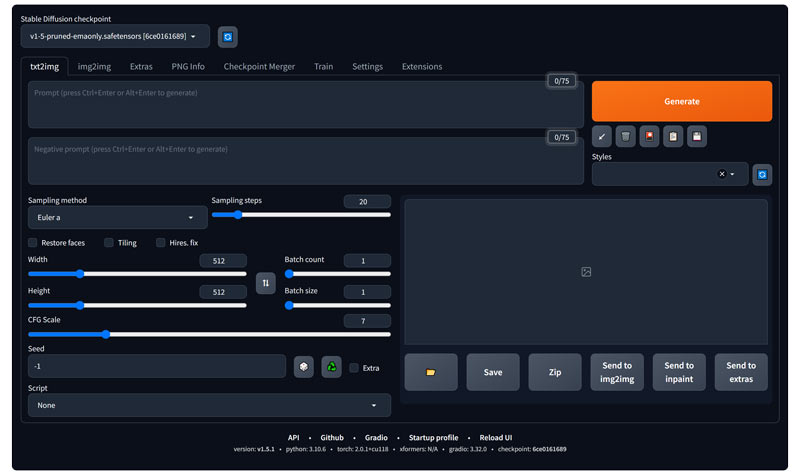Switch to the Extensions tab
Image resolution: width=800 pixels, height=475 pixels.
click(x=422, y=66)
